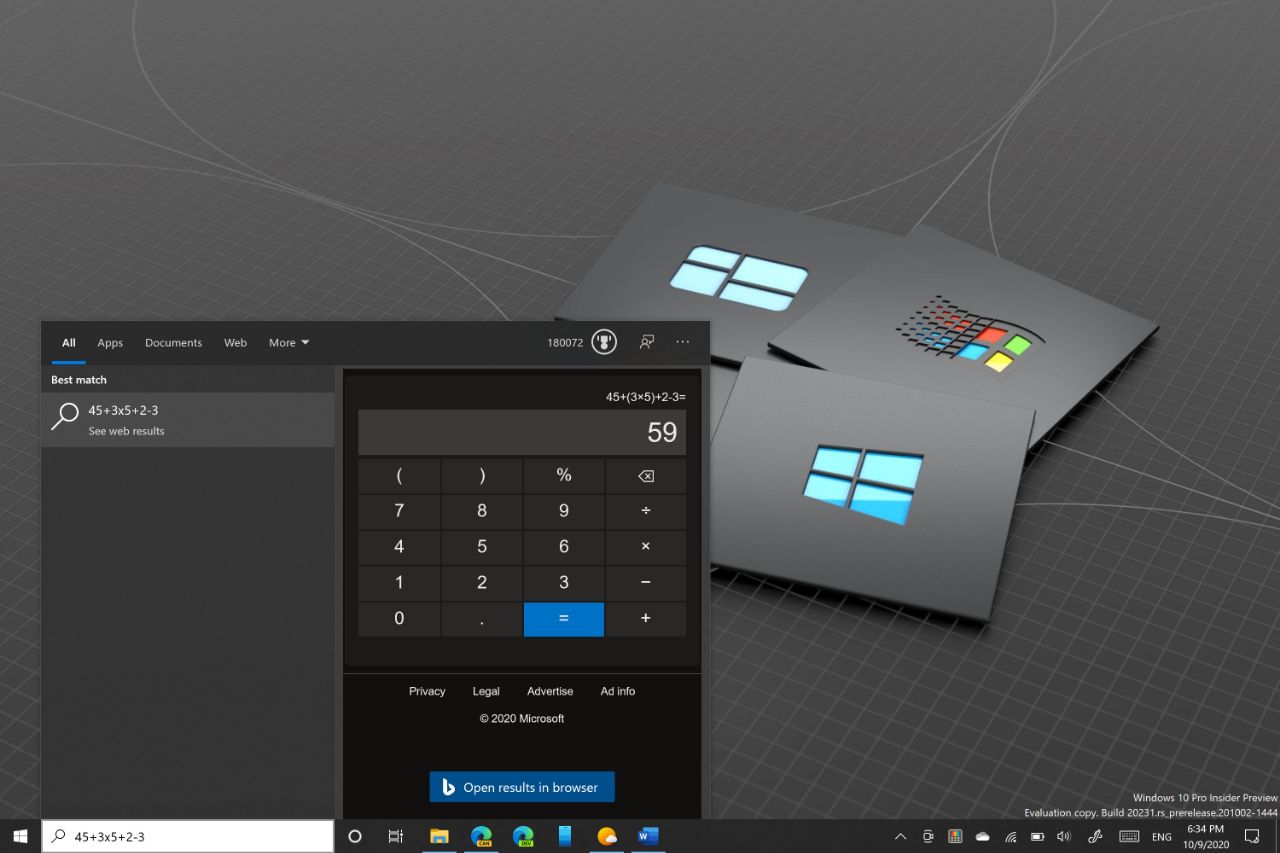Click the 8 key on the calculator
The height and width of the screenshot is (853, 1280).
[482, 511]
